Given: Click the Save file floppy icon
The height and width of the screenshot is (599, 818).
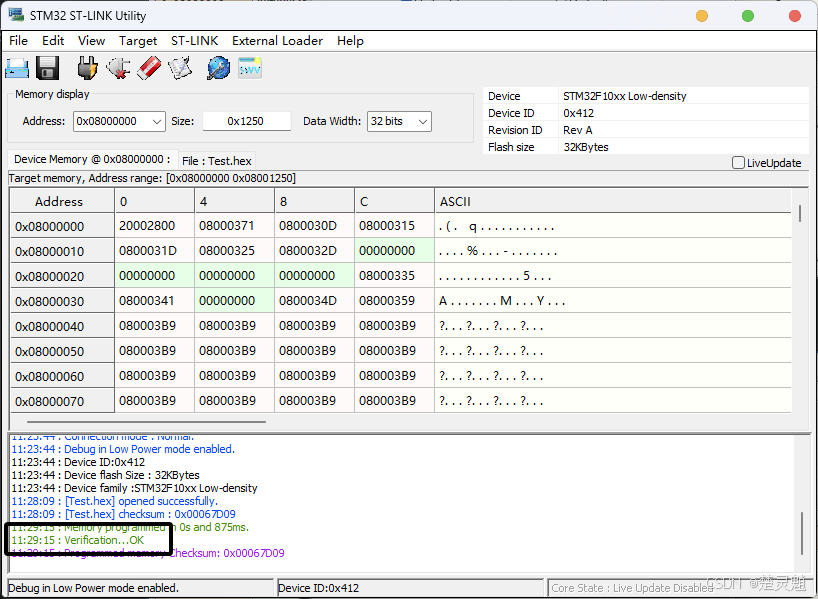Looking at the screenshot, I should coord(47,68).
